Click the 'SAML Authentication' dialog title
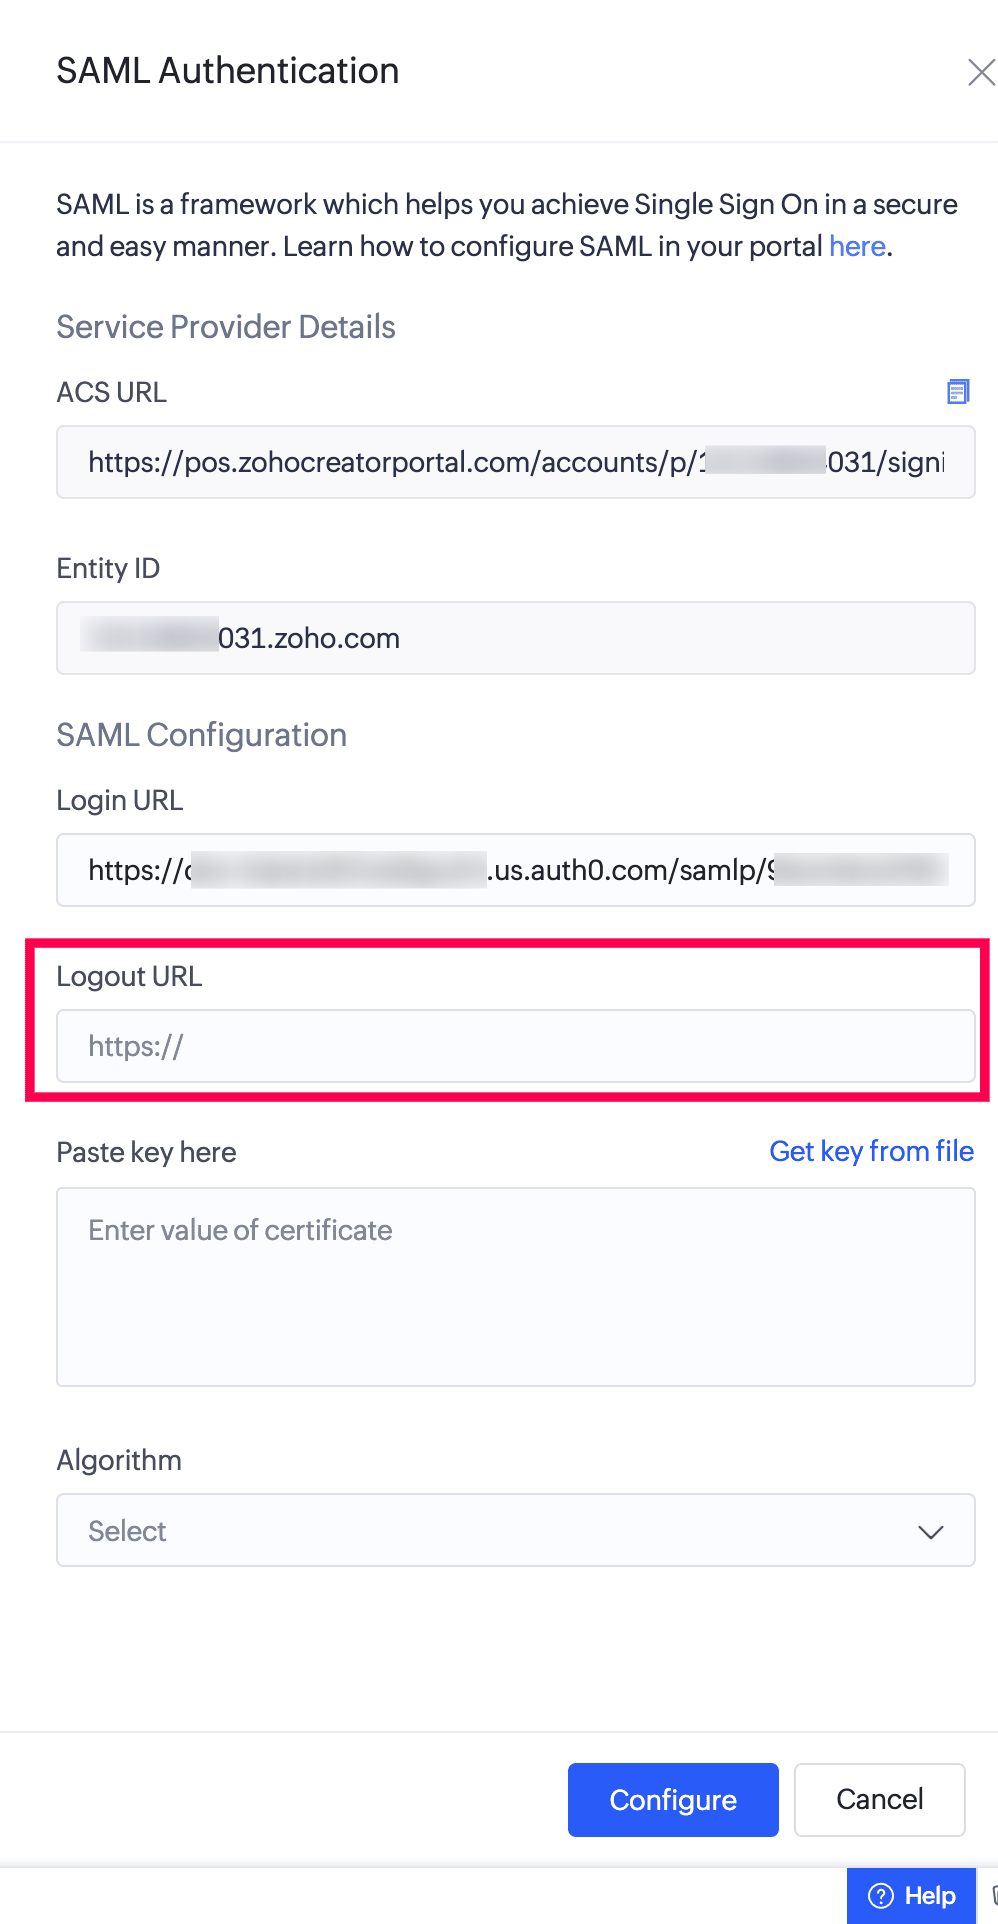The height and width of the screenshot is (1924, 998). click(228, 71)
